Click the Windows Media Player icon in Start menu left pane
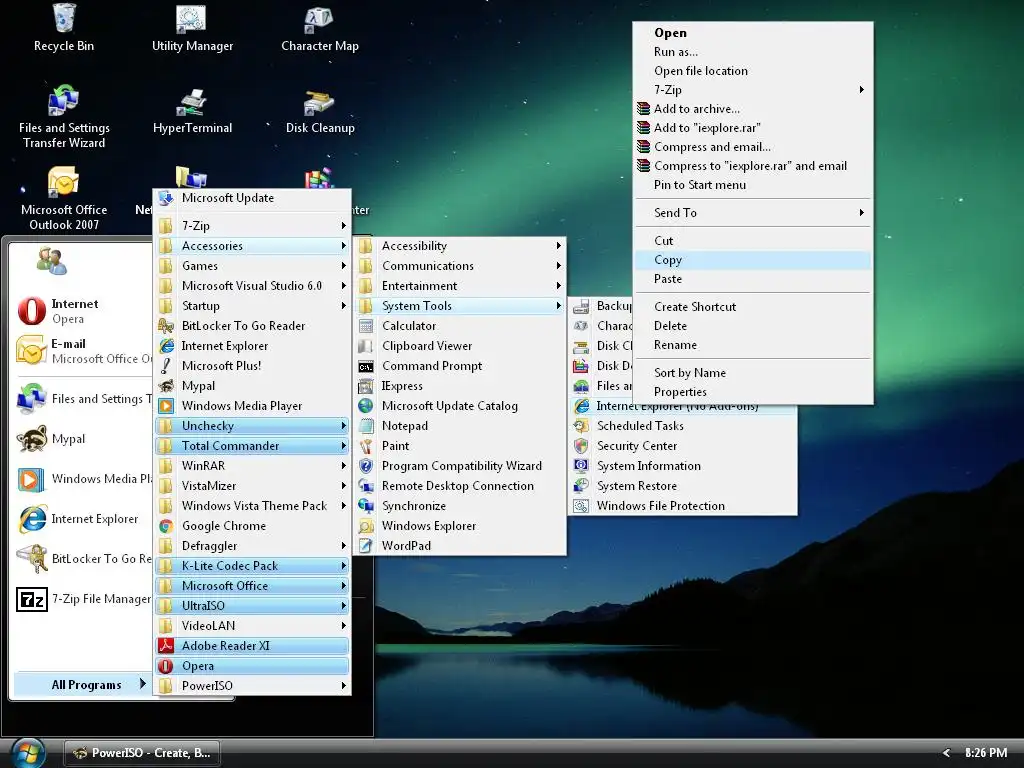Image resolution: width=1024 pixels, height=768 pixels. click(31, 479)
